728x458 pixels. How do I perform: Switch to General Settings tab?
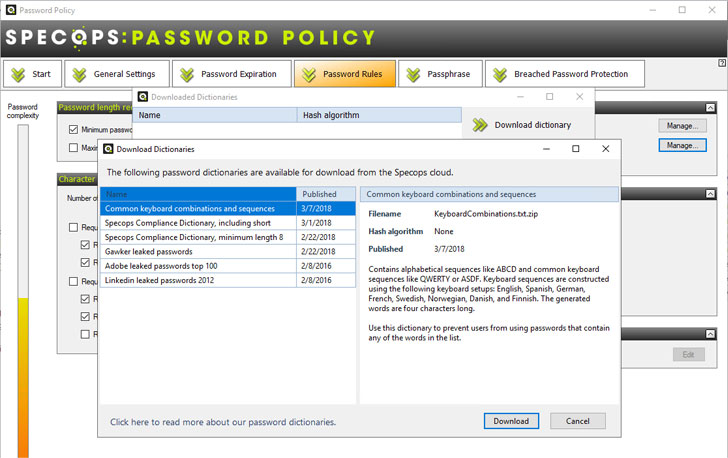click(x=117, y=74)
